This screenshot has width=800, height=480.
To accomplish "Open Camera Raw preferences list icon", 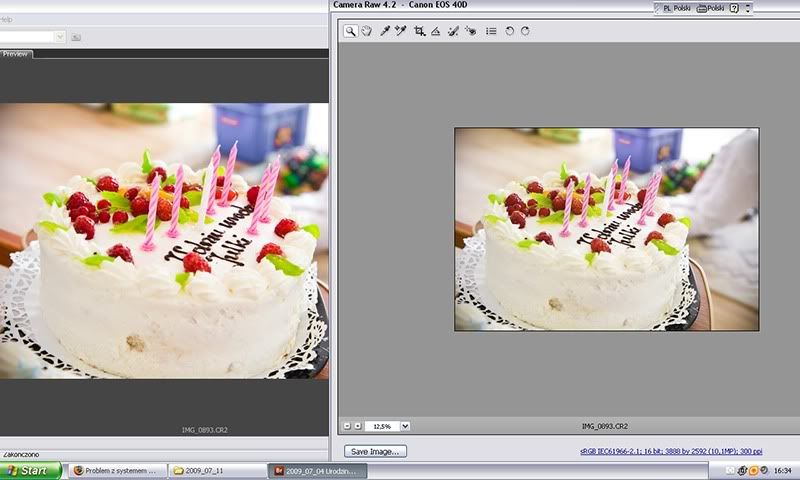I will click(x=491, y=31).
